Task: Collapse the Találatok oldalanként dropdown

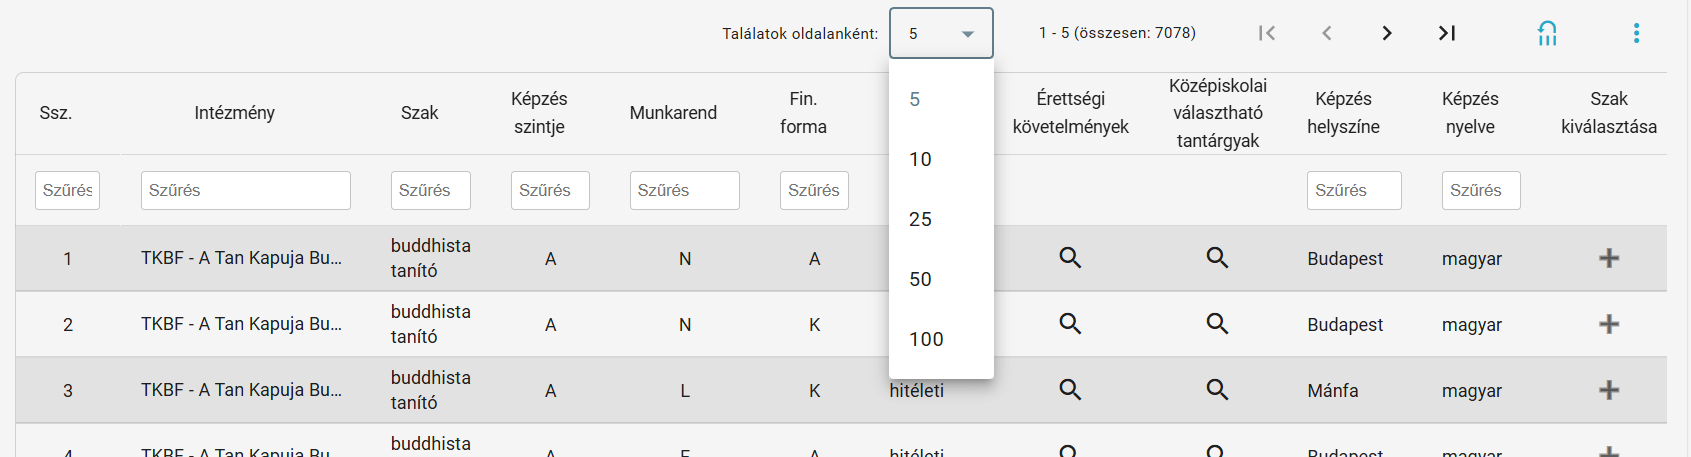Action: coord(941,33)
